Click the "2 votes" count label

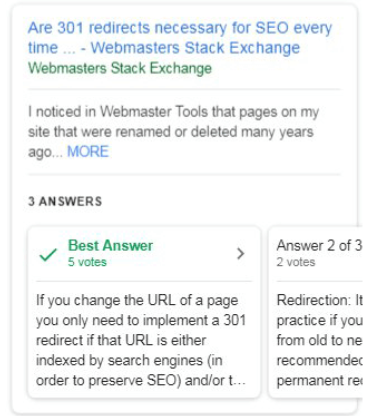(296, 262)
